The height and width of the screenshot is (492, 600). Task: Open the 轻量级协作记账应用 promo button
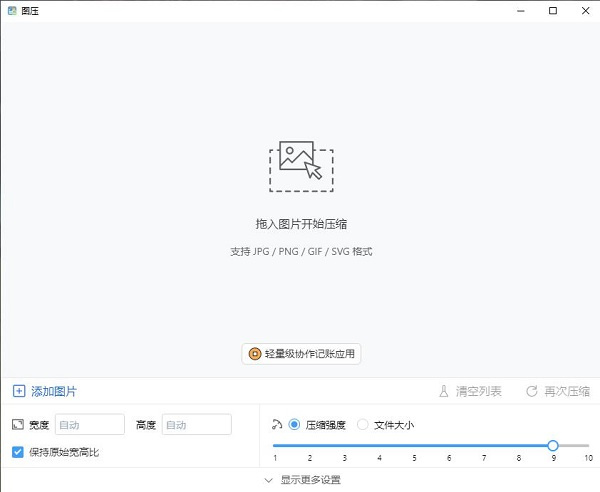300,353
